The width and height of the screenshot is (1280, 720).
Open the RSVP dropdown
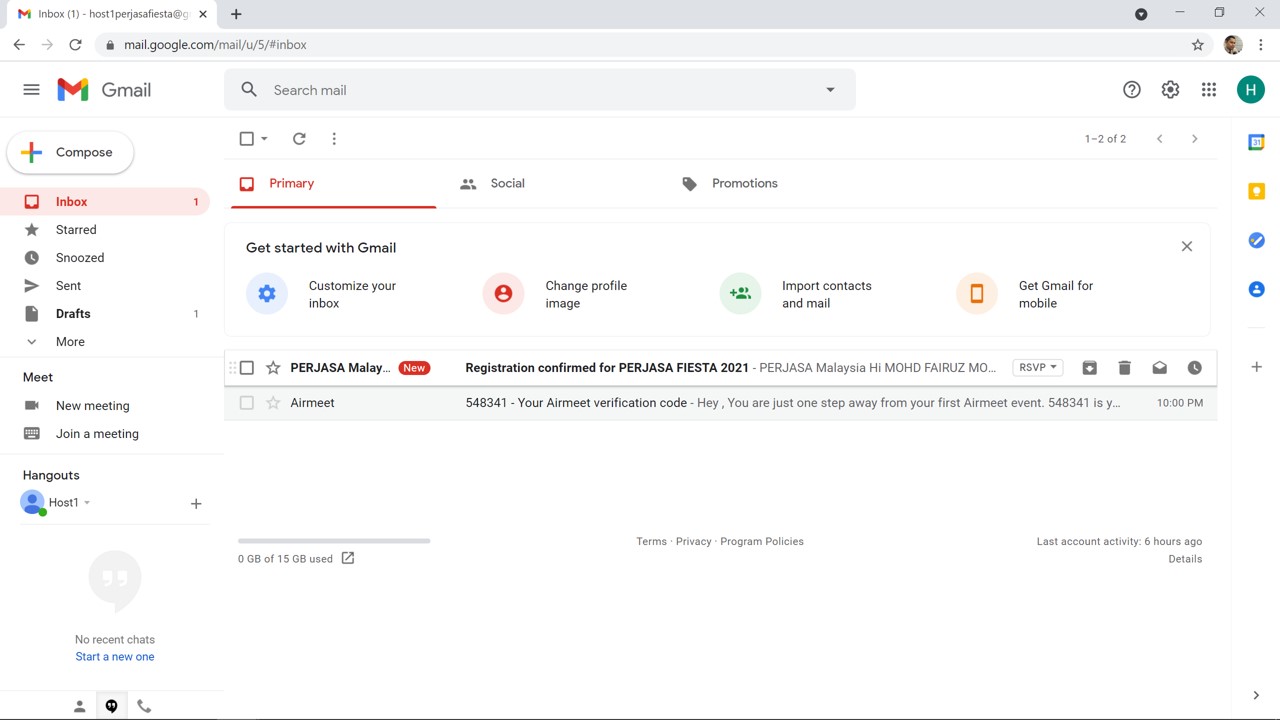pyautogui.click(x=1038, y=367)
